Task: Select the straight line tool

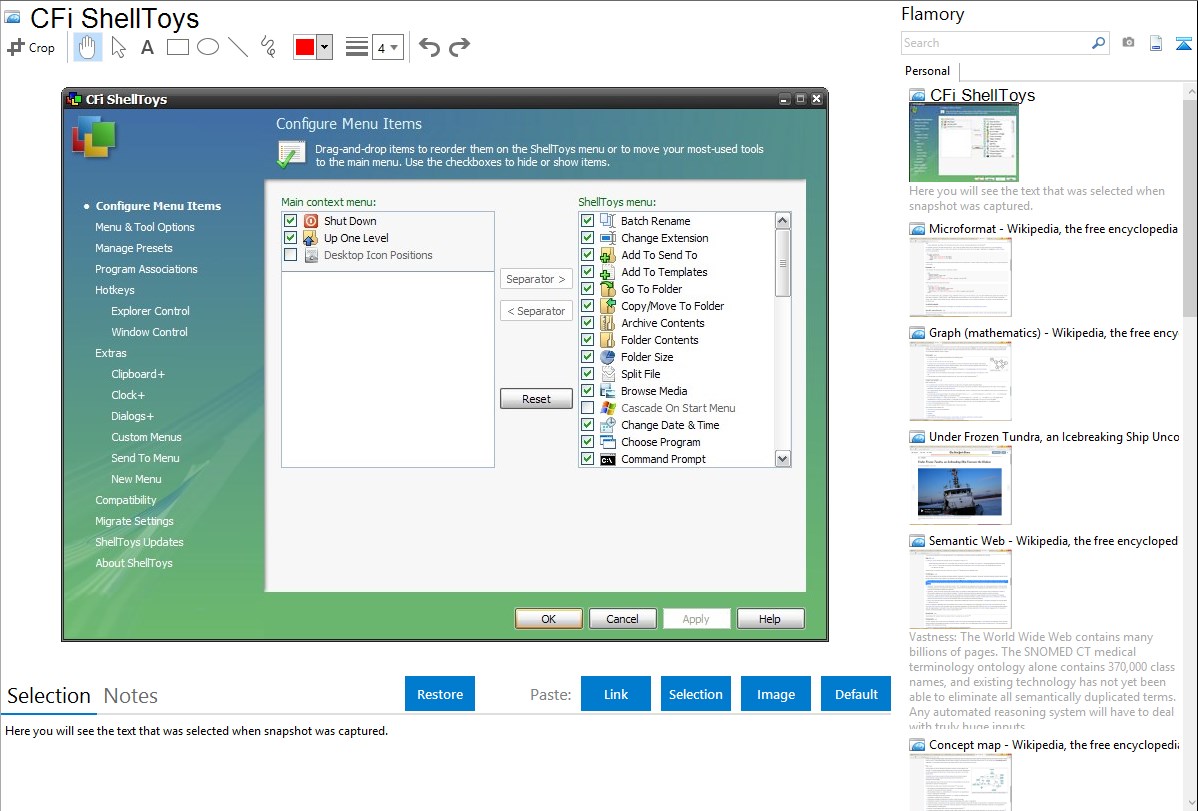Action: pos(238,47)
